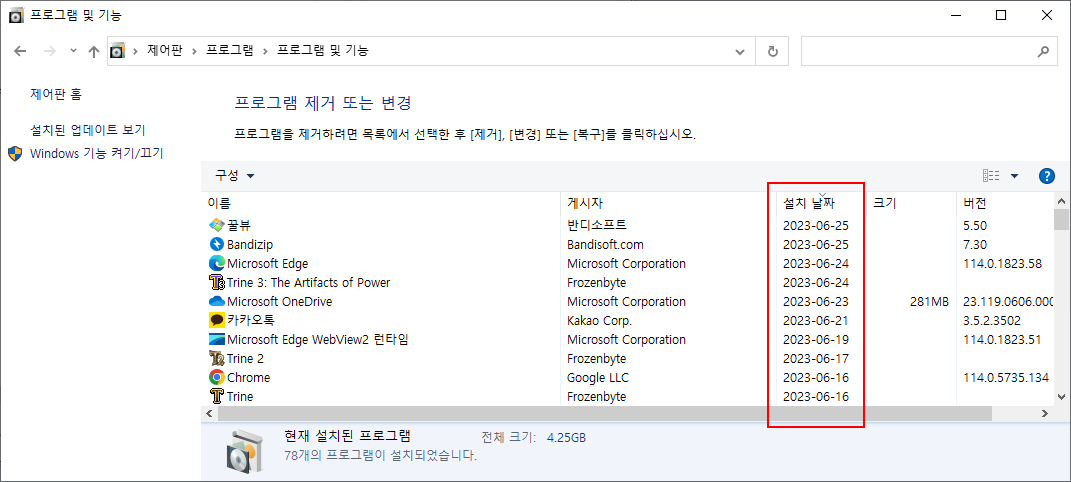Click the 카카오톡 program icon
The image size is (1071, 482).
[217, 320]
